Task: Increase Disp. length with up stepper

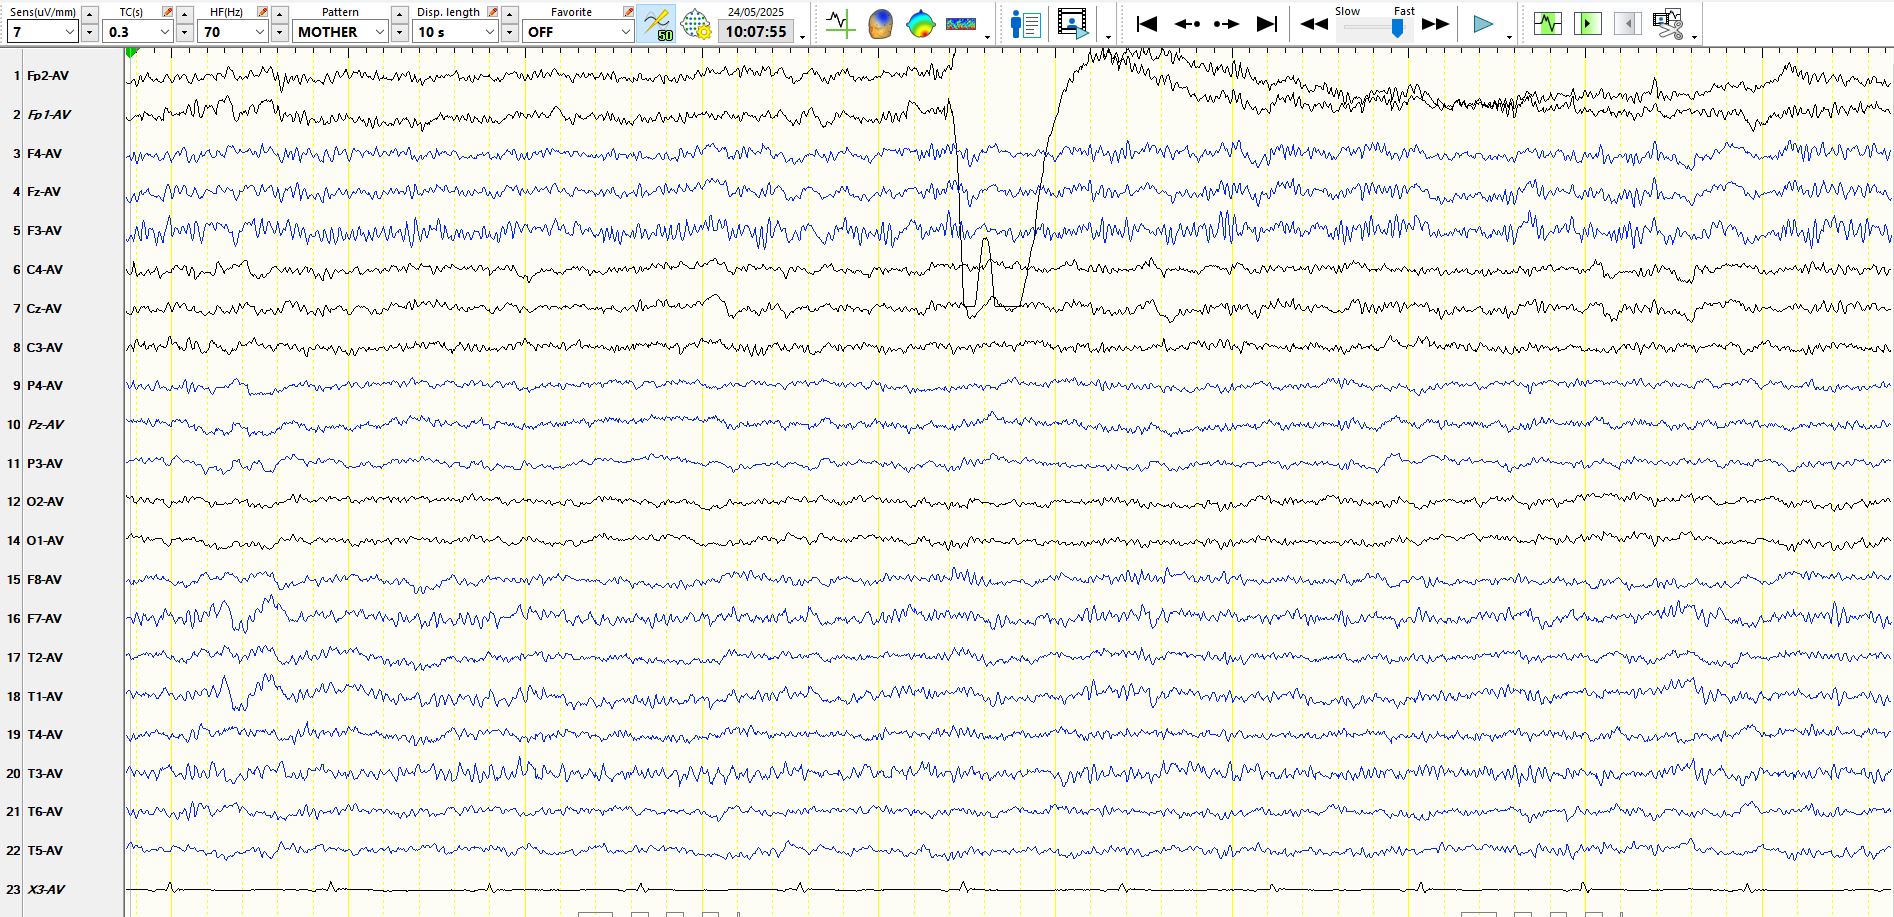Action: point(509,14)
